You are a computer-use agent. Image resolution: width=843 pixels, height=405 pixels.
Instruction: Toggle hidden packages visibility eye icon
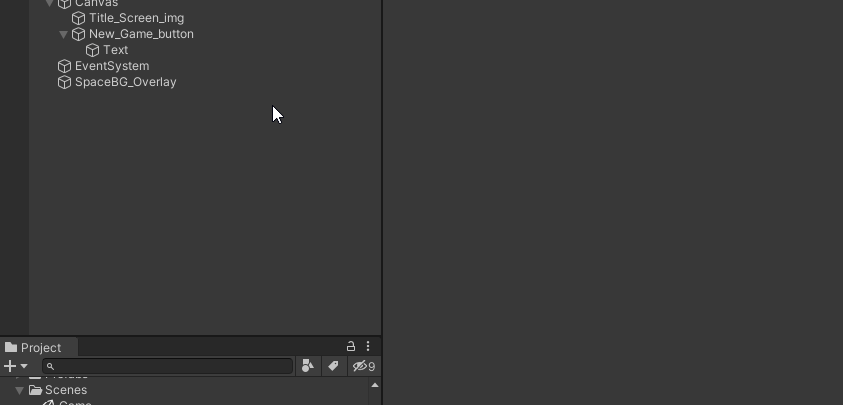pyautogui.click(x=364, y=366)
